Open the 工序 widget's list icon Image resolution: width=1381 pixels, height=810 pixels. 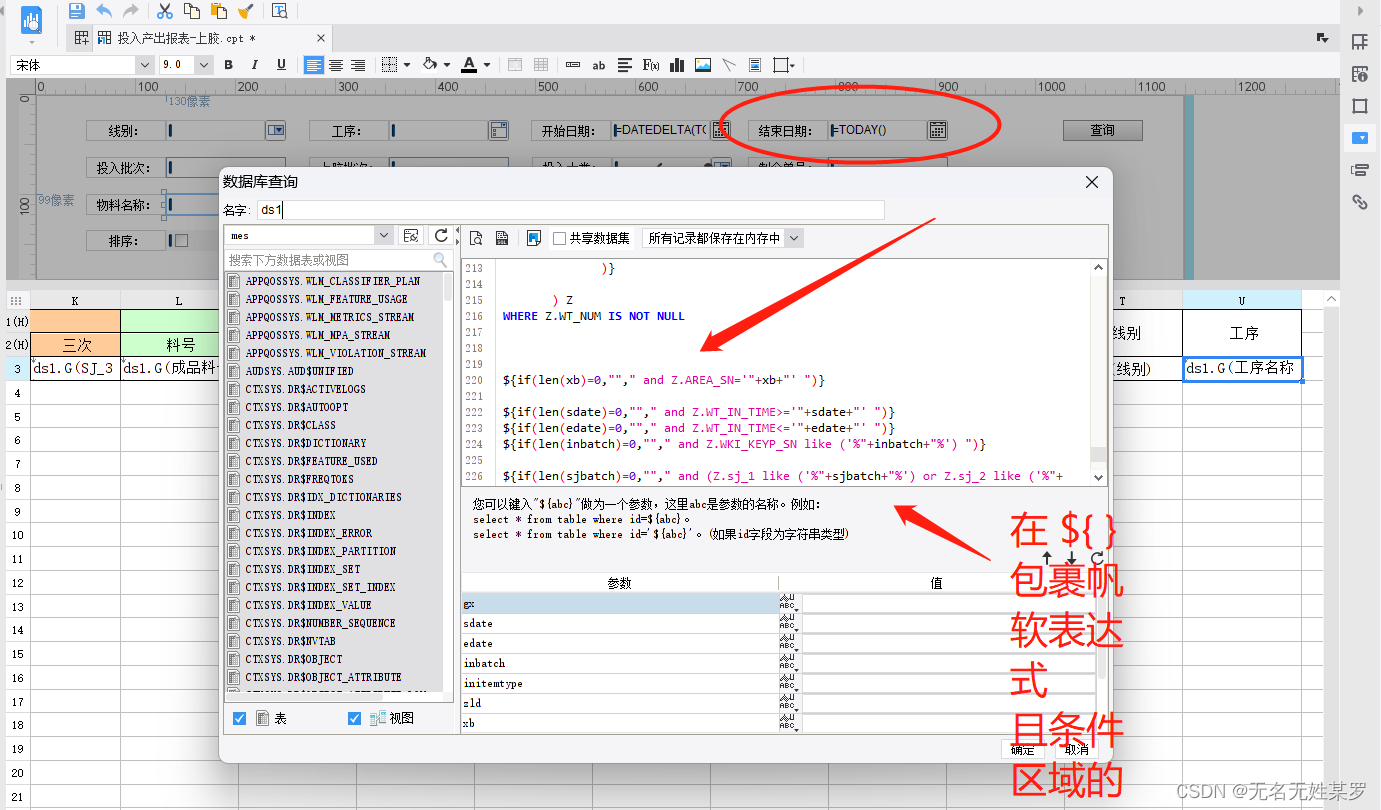[499, 130]
